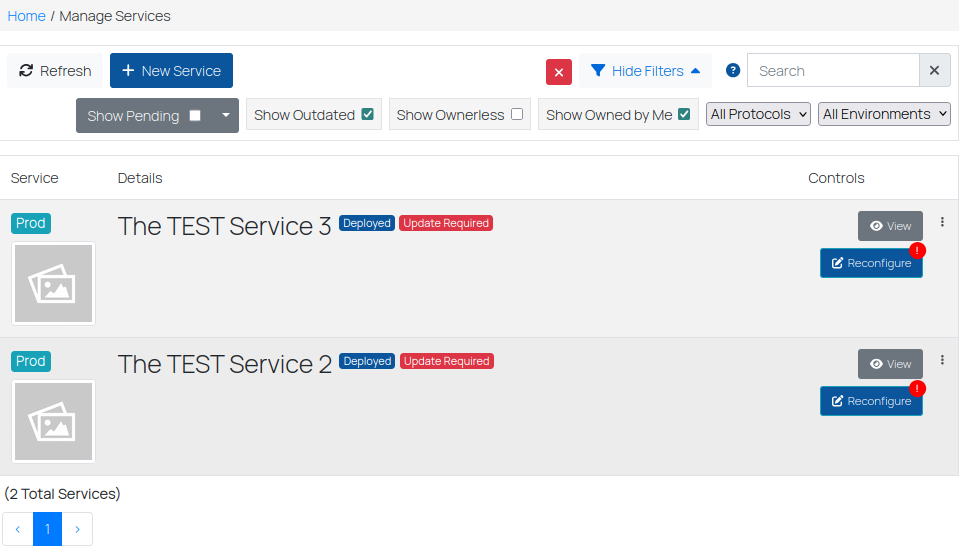Open the Show Pending dropdown arrow

[x=225, y=115]
